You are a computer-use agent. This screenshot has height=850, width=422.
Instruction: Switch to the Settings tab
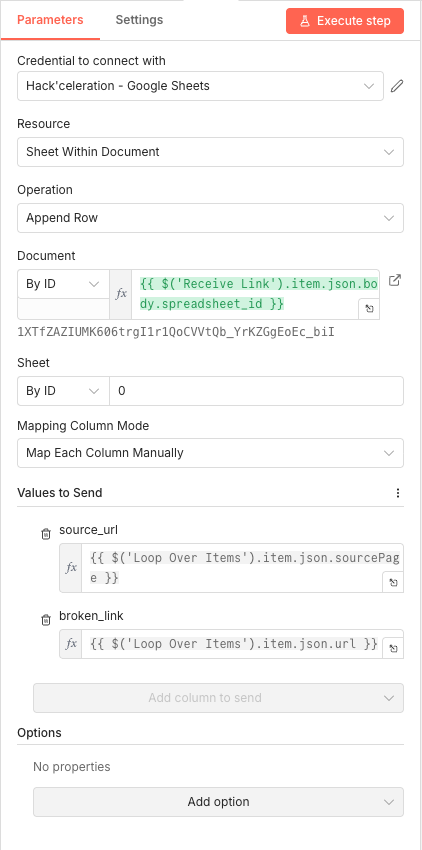[139, 20]
